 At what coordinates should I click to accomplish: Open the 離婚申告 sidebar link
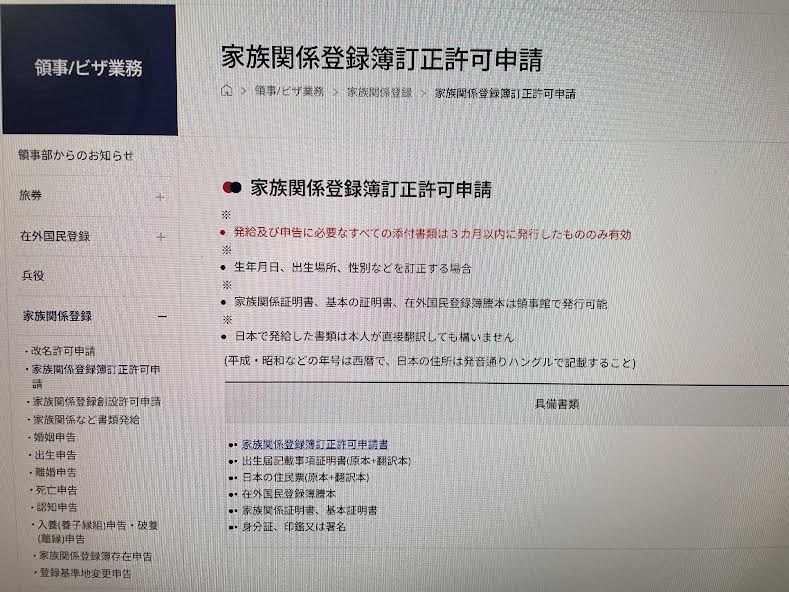coord(55,472)
